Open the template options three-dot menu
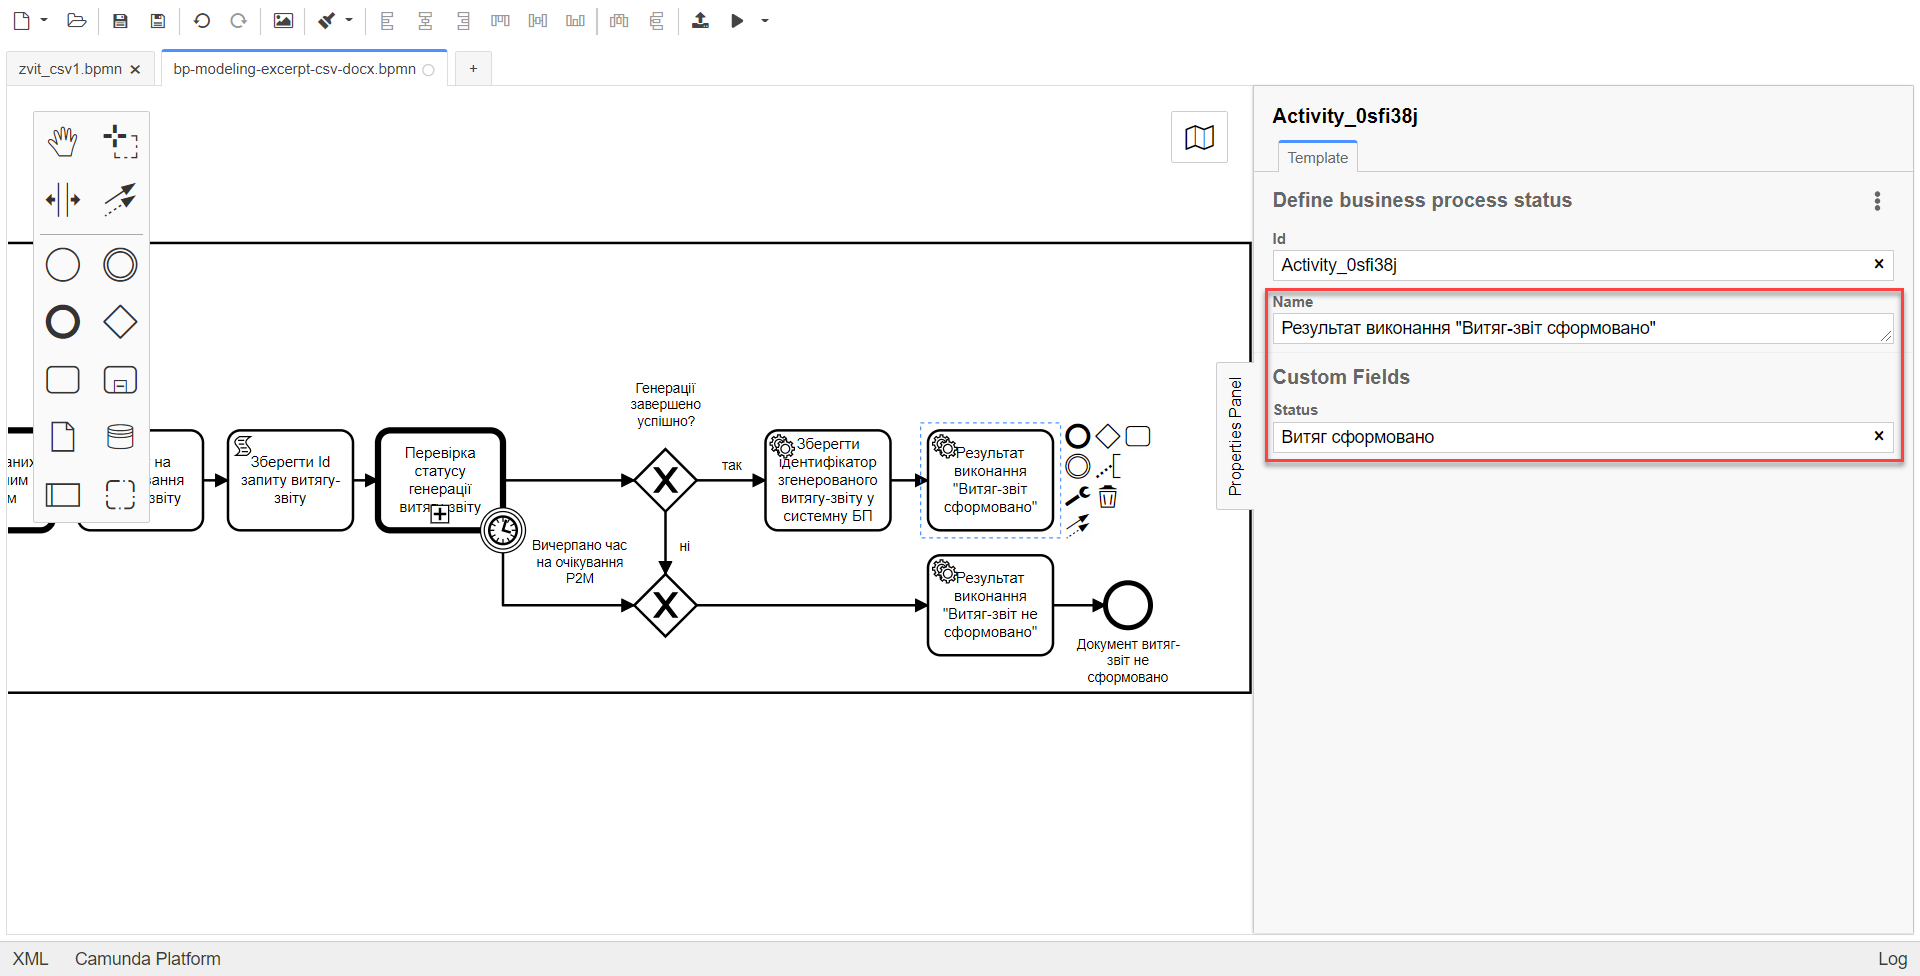The height and width of the screenshot is (976, 1920). tap(1877, 201)
